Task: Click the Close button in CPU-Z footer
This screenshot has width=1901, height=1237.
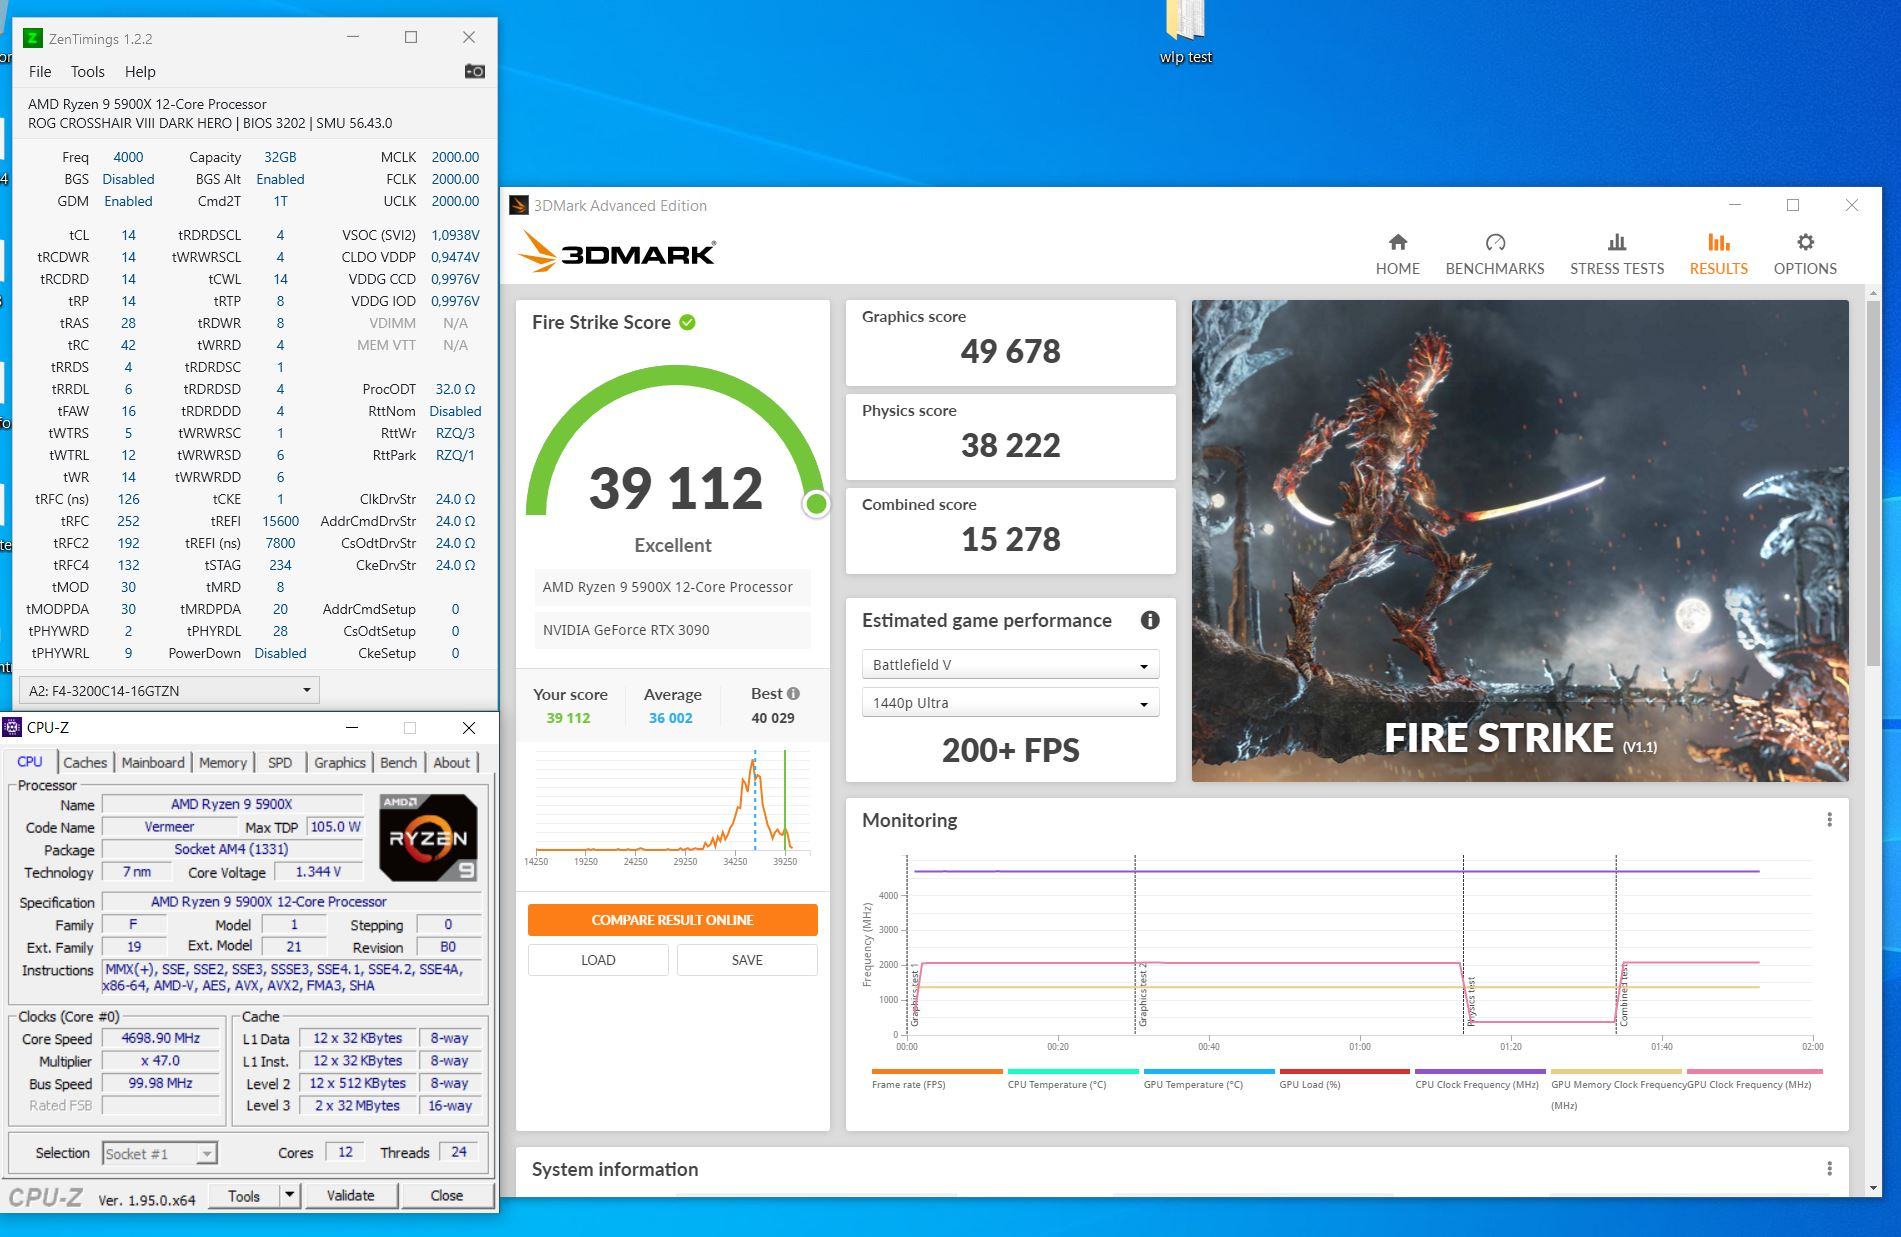Action: tap(447, 1195)
